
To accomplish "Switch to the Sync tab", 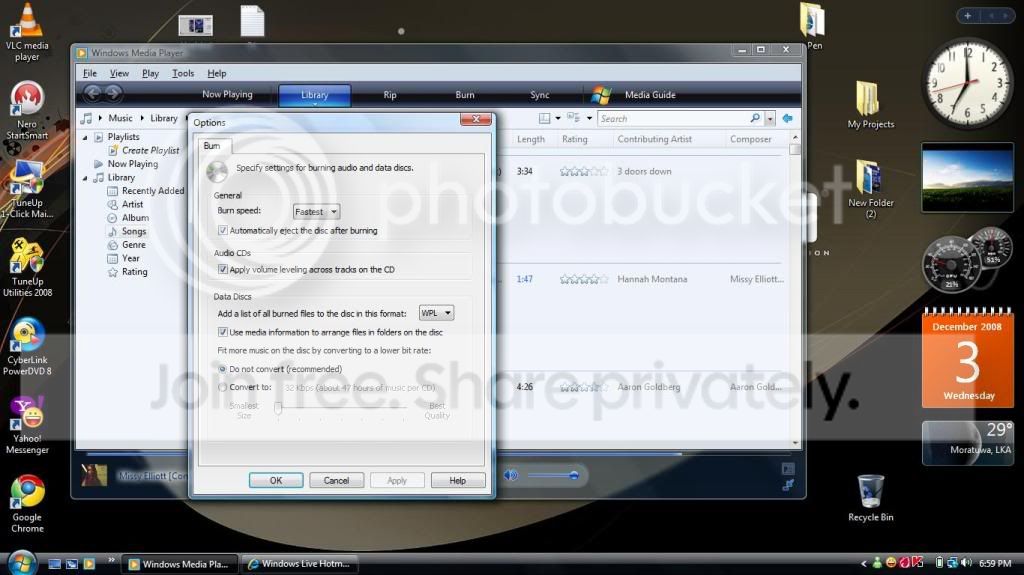I will point(539,95).
